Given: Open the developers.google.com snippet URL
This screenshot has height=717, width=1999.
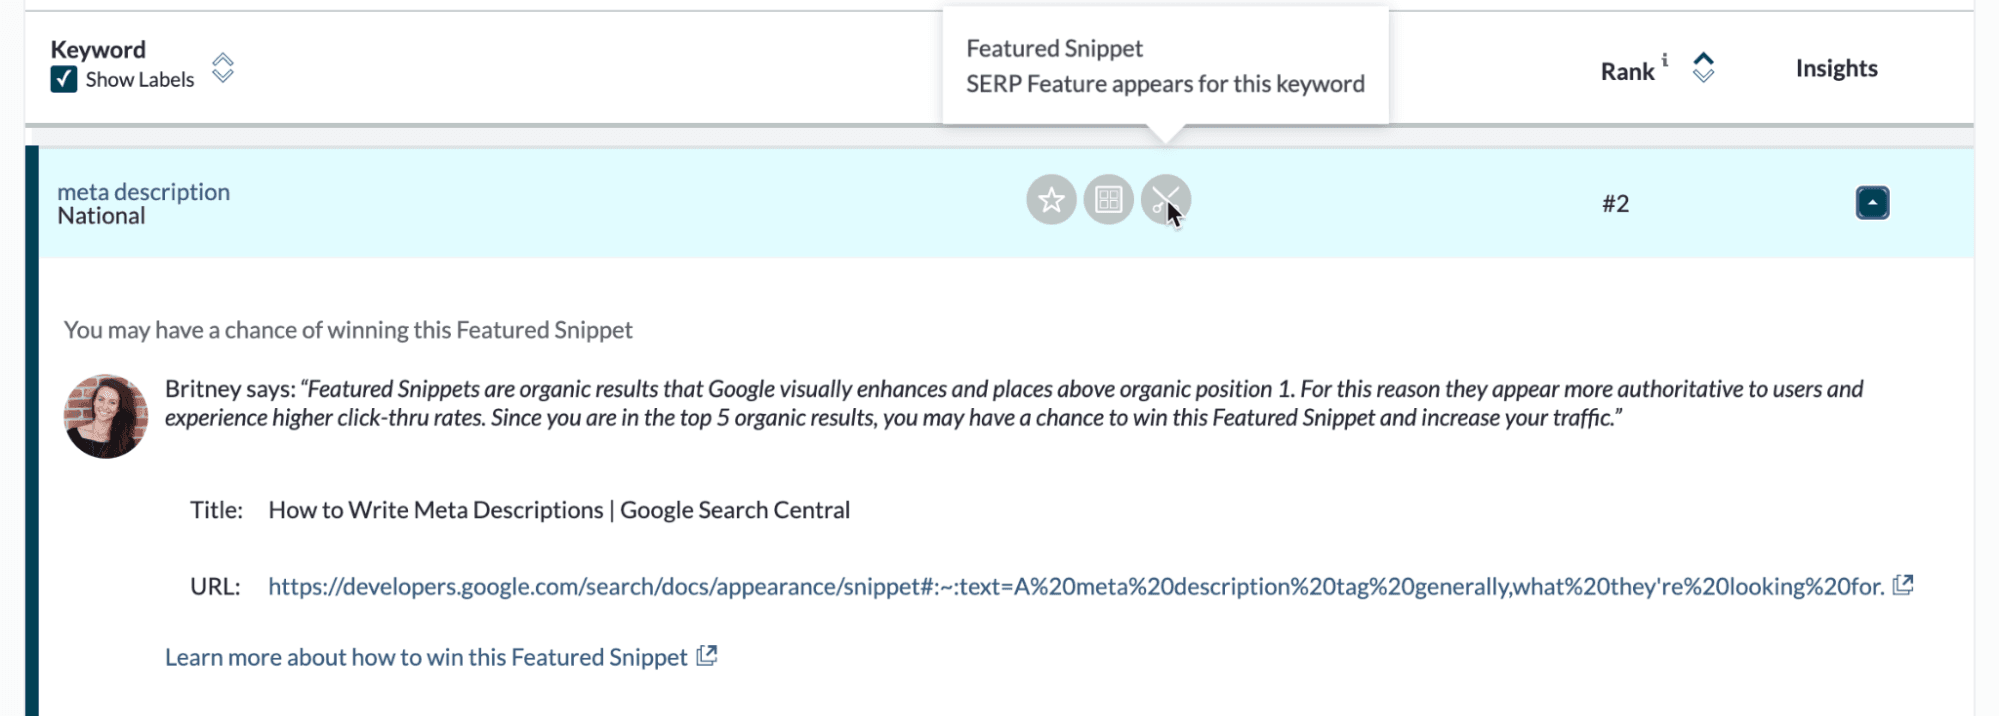Looking at the screenshot, I should pyautogui.click(x=1075, y=586).
